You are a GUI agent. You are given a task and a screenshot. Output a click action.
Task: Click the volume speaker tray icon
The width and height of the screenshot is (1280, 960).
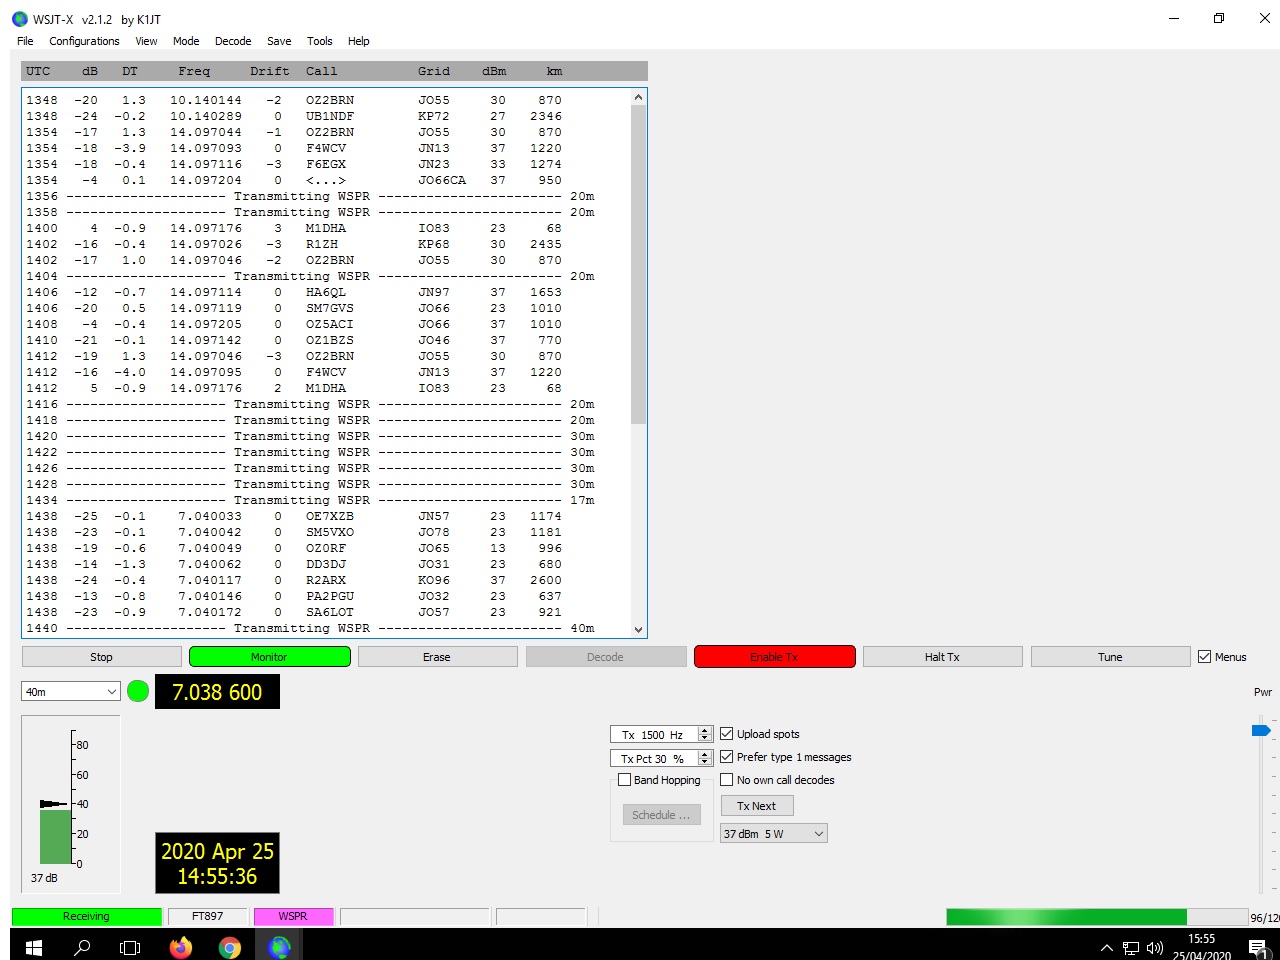coord(1155,948)
